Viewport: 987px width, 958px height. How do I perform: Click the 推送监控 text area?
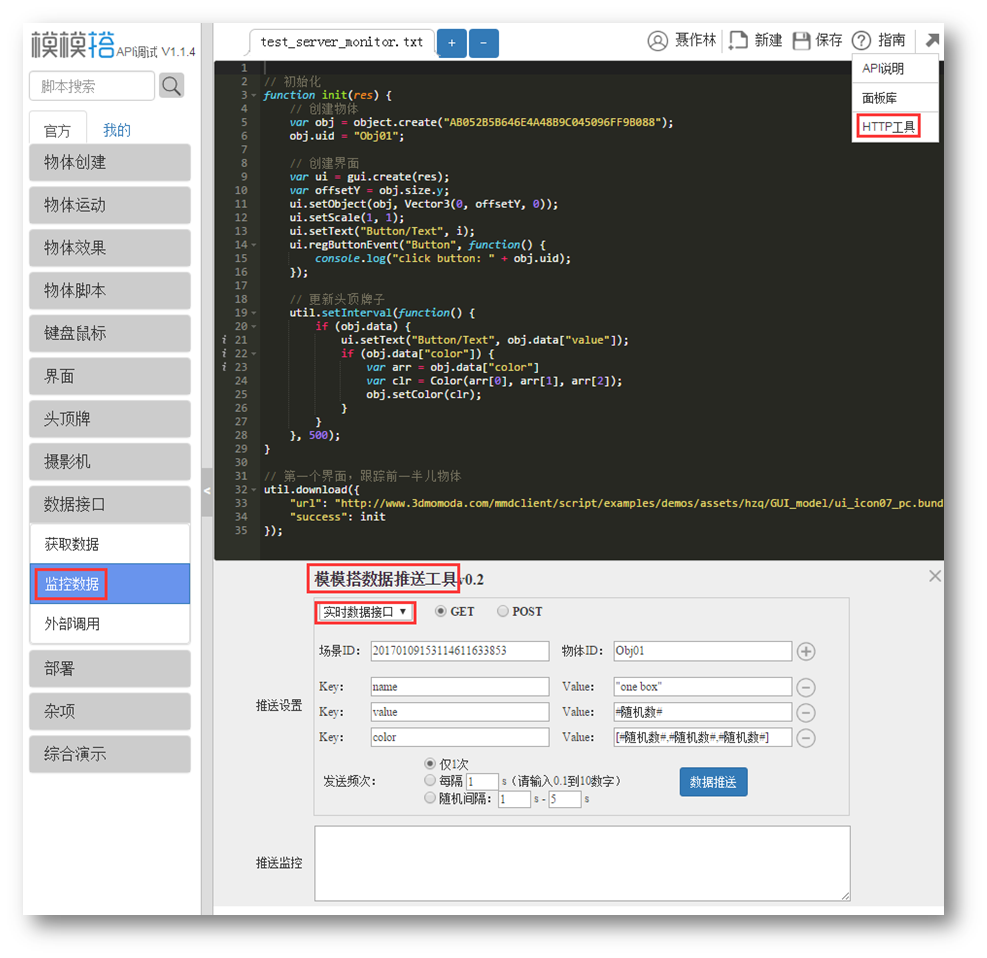pyautogui.click(x=582, y=863)
